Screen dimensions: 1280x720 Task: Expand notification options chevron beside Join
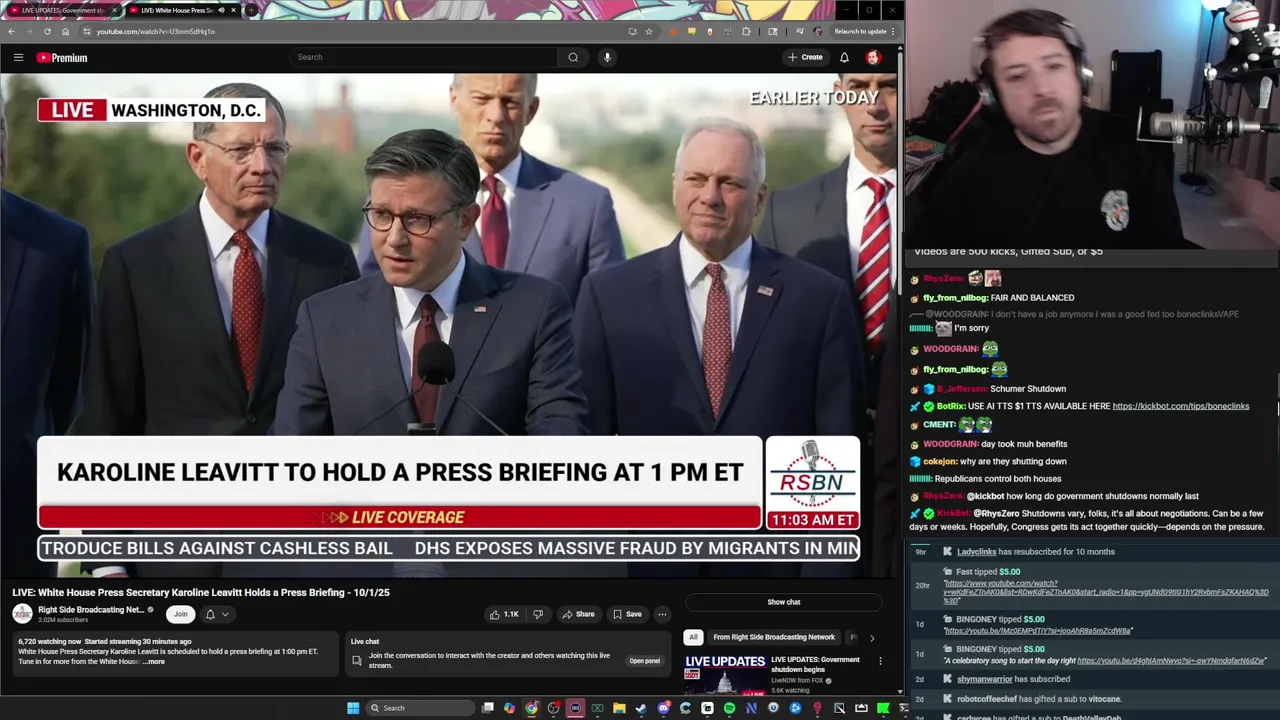tap(225, 614)
